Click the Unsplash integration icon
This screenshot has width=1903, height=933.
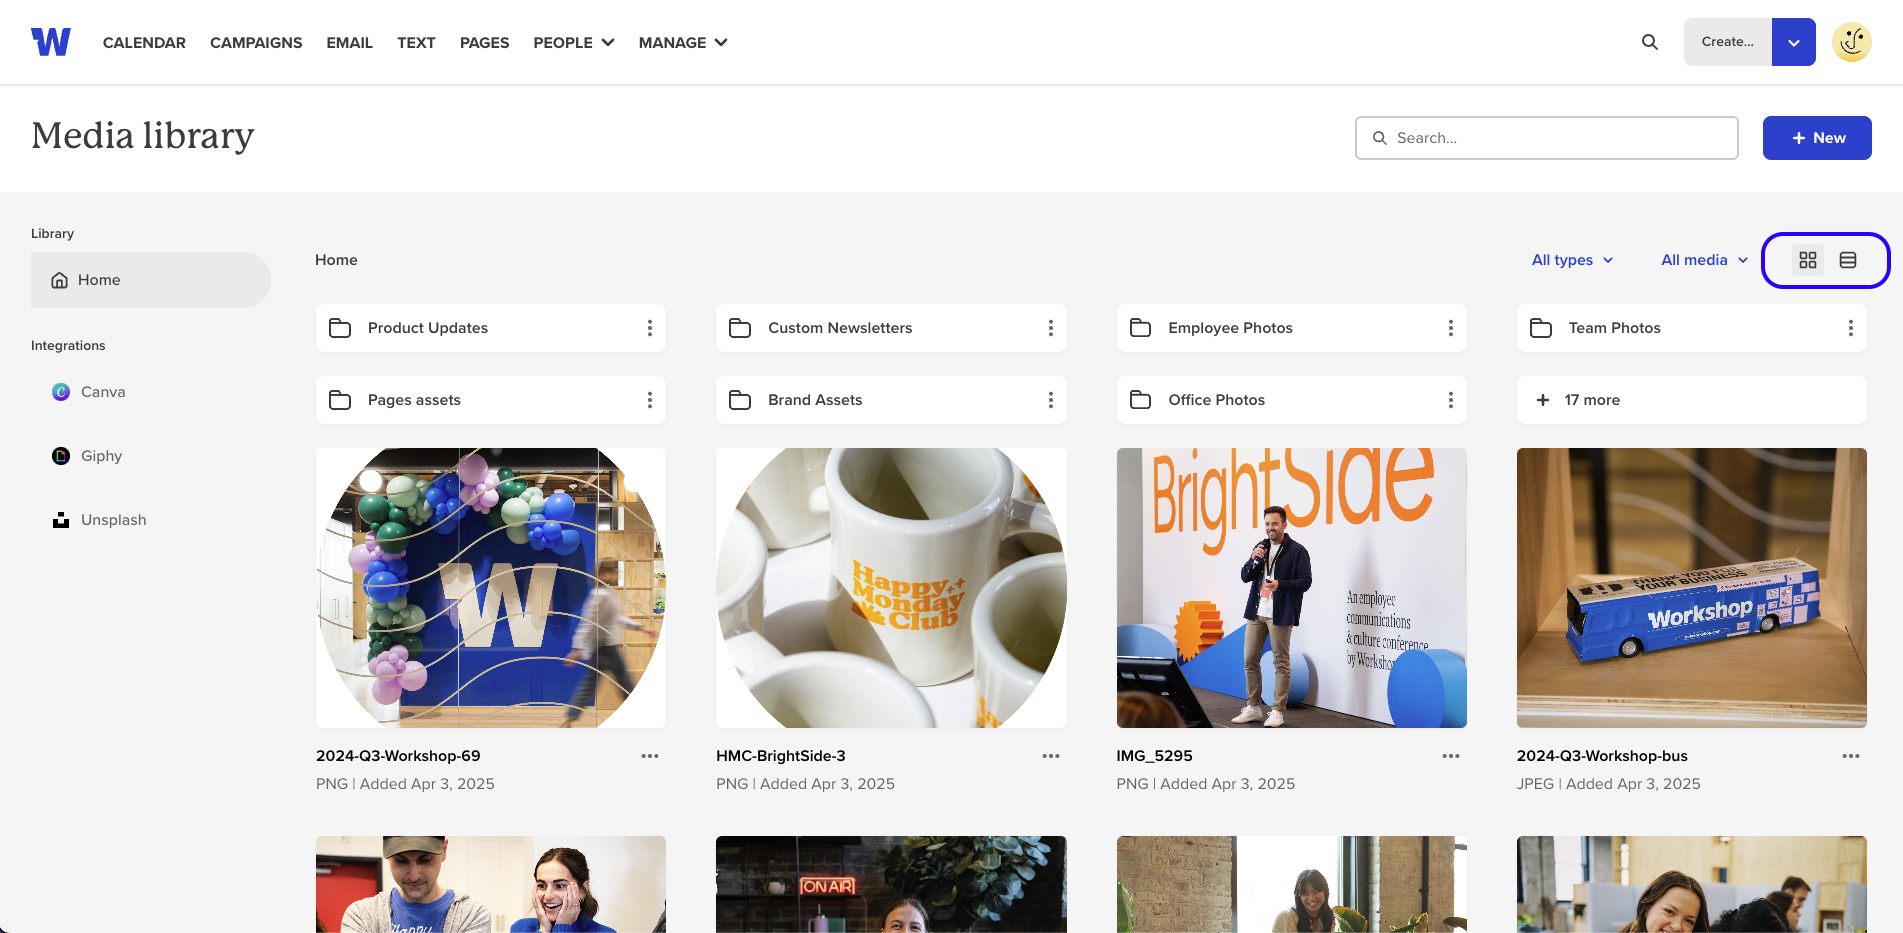click(x=61, y=520)
